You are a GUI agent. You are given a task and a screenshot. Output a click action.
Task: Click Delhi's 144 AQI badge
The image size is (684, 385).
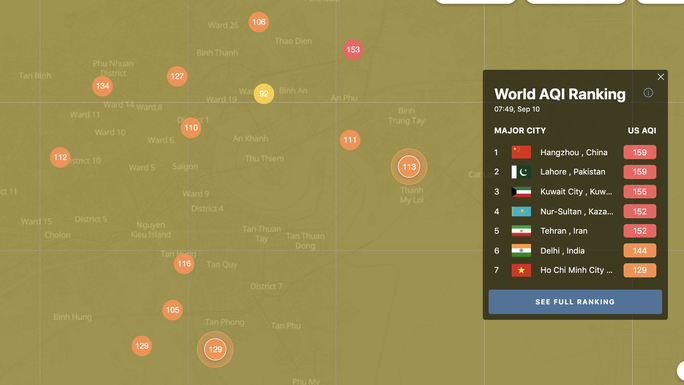640,251
